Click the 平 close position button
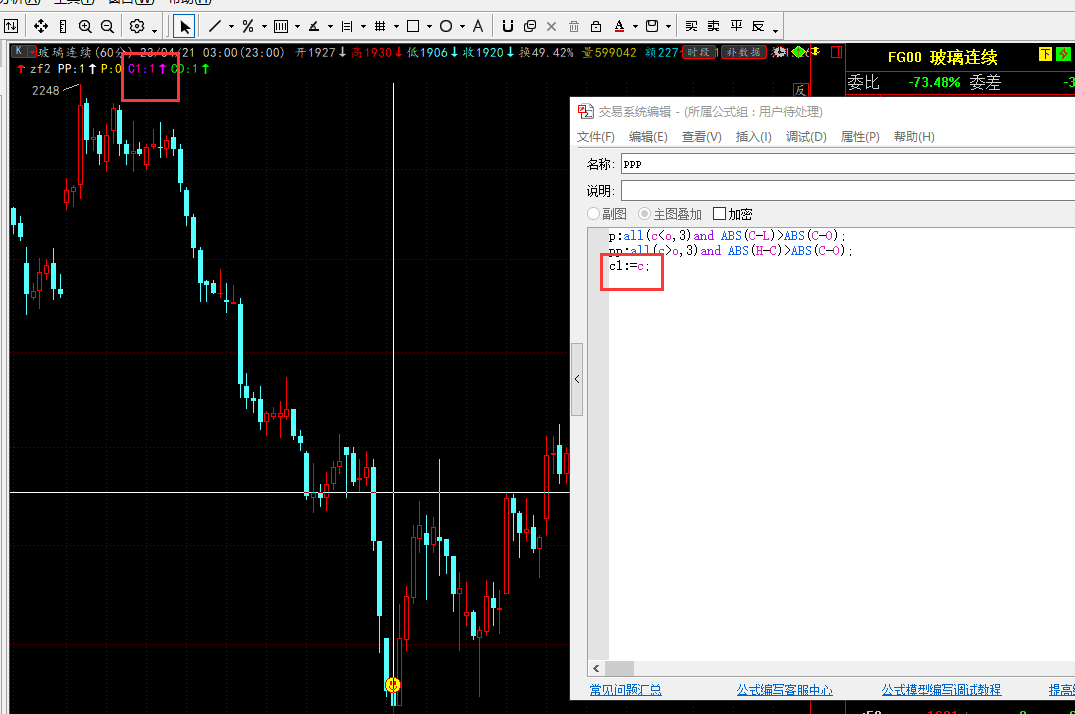 tap(736, 26)
